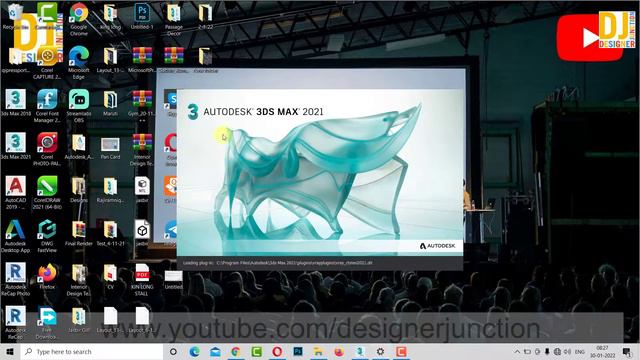Open network status in system tray
640x360 pixels.
[x=557, y=351]
